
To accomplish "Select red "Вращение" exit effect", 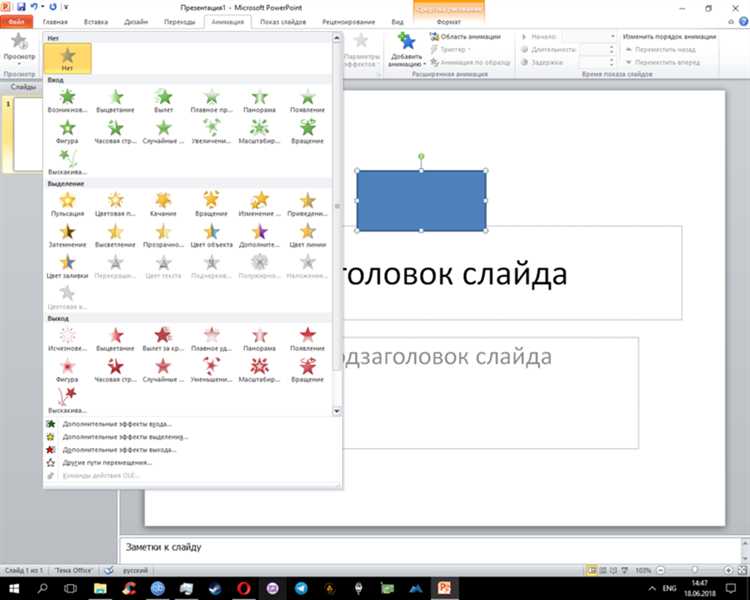I will tap(308, 371).
